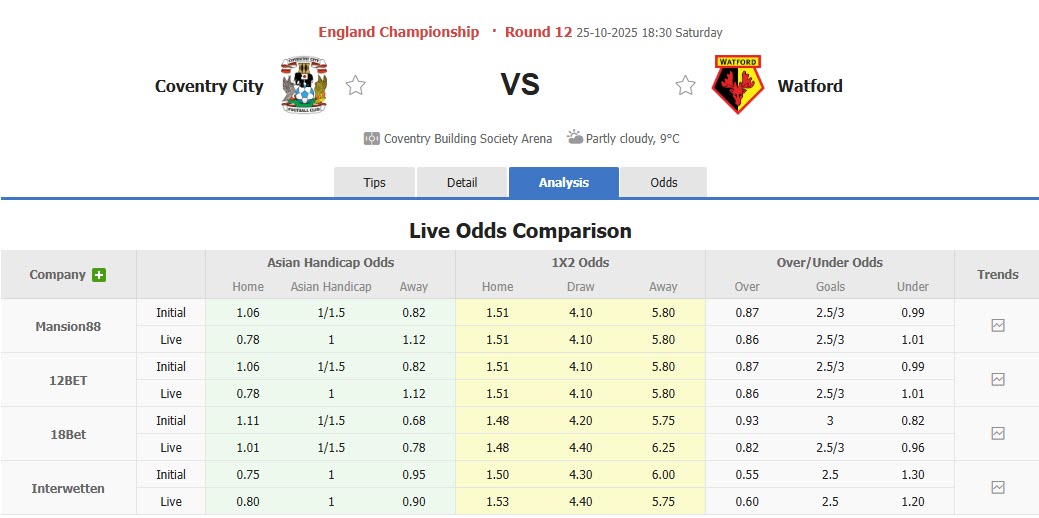The image size is (1039, 518).
Task: Select the Analysis tab
Action: click(x=564, y=183)
